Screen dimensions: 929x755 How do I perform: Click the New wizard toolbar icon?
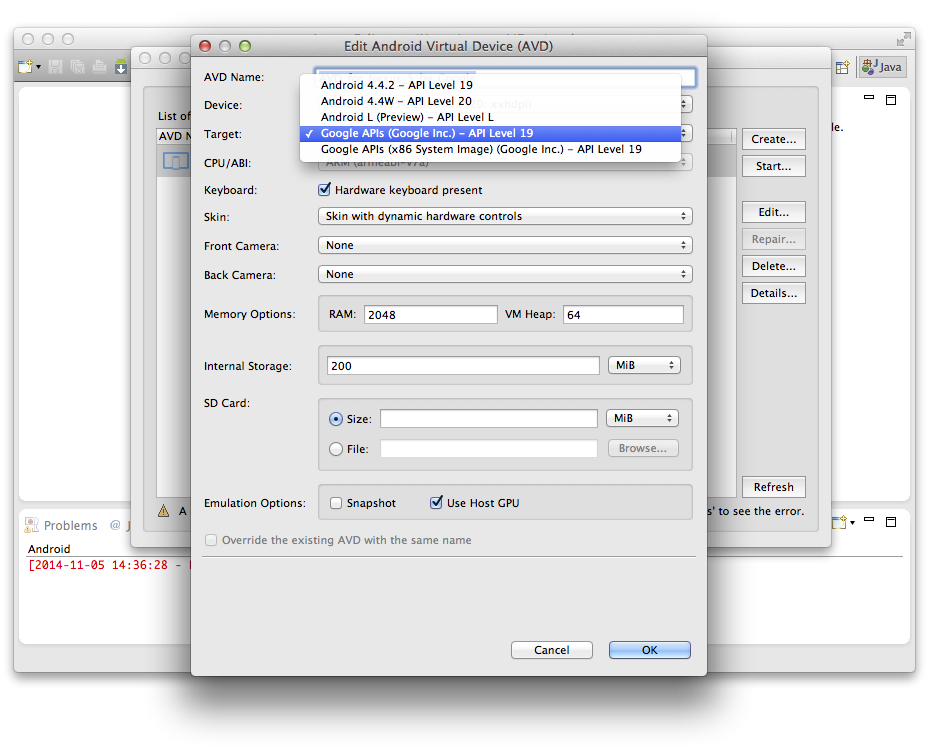click(26, 67)
